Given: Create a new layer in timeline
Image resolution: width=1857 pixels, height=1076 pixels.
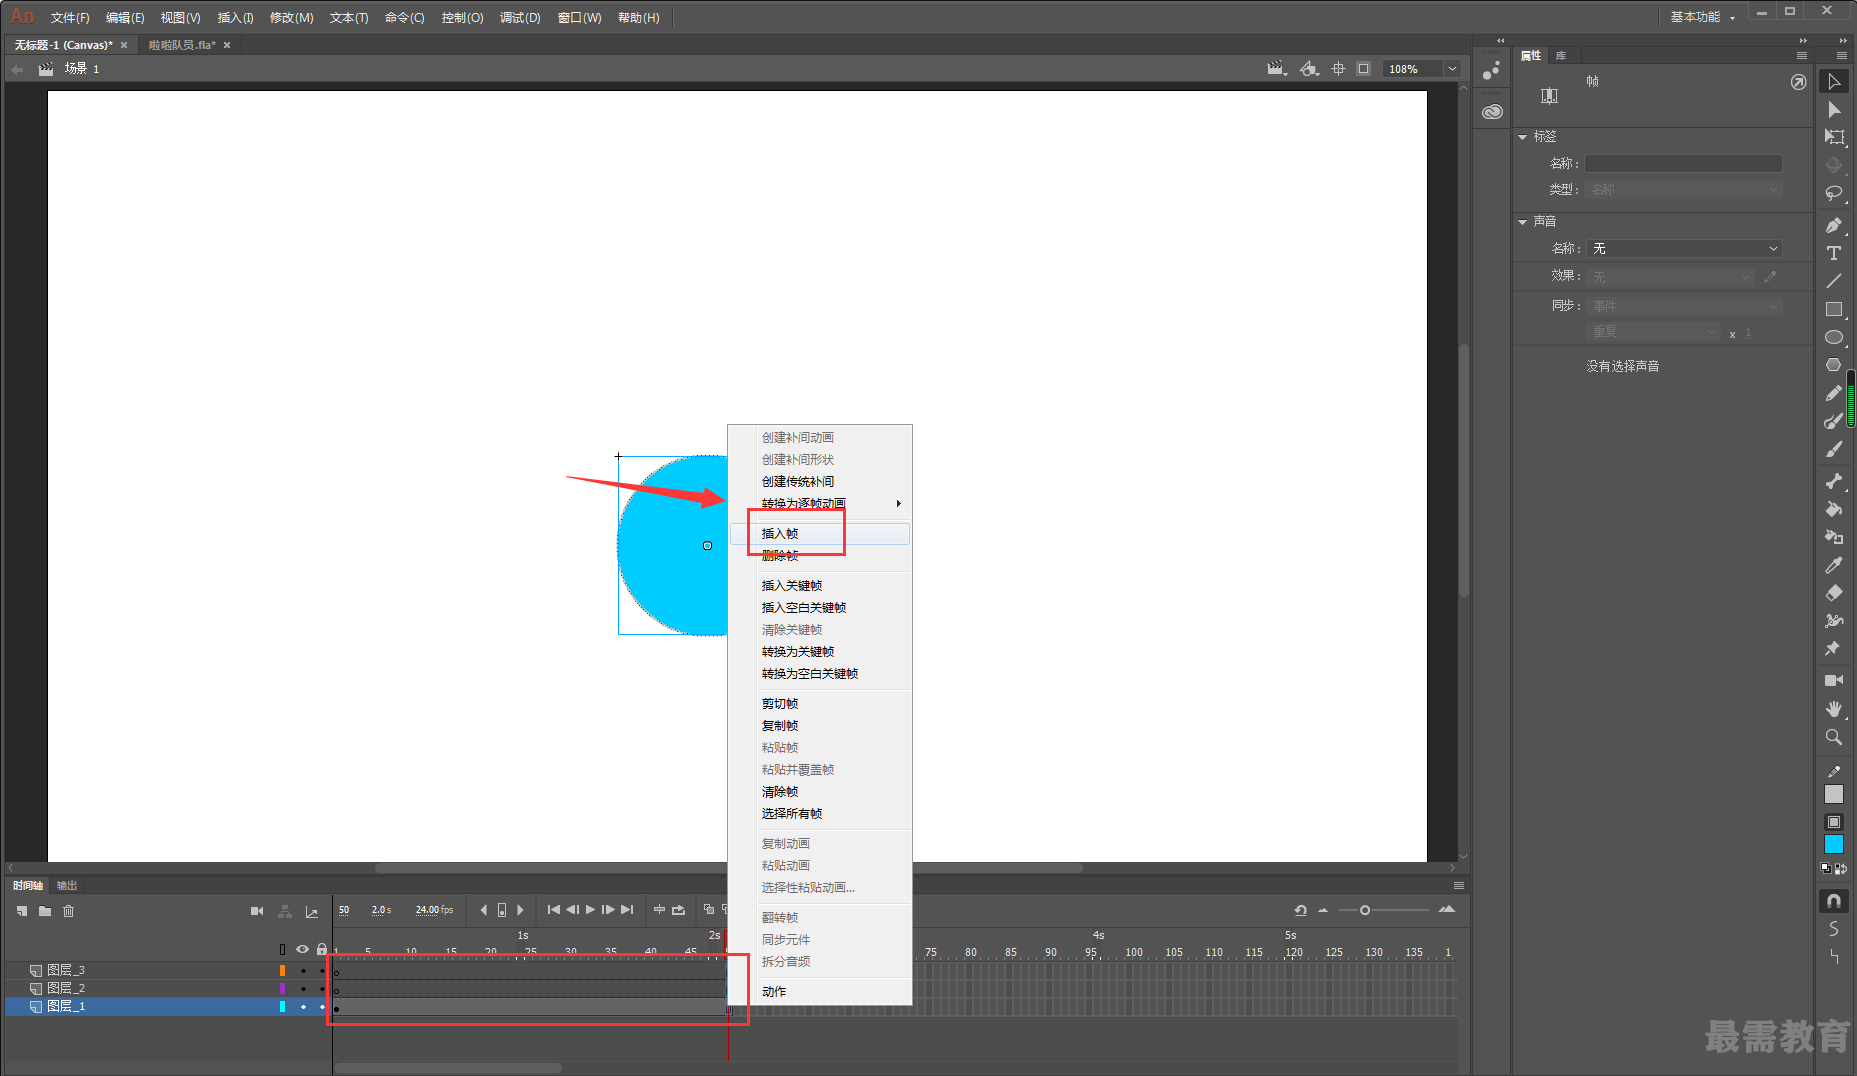Looking at the screenshot, I should coord(22,911).
